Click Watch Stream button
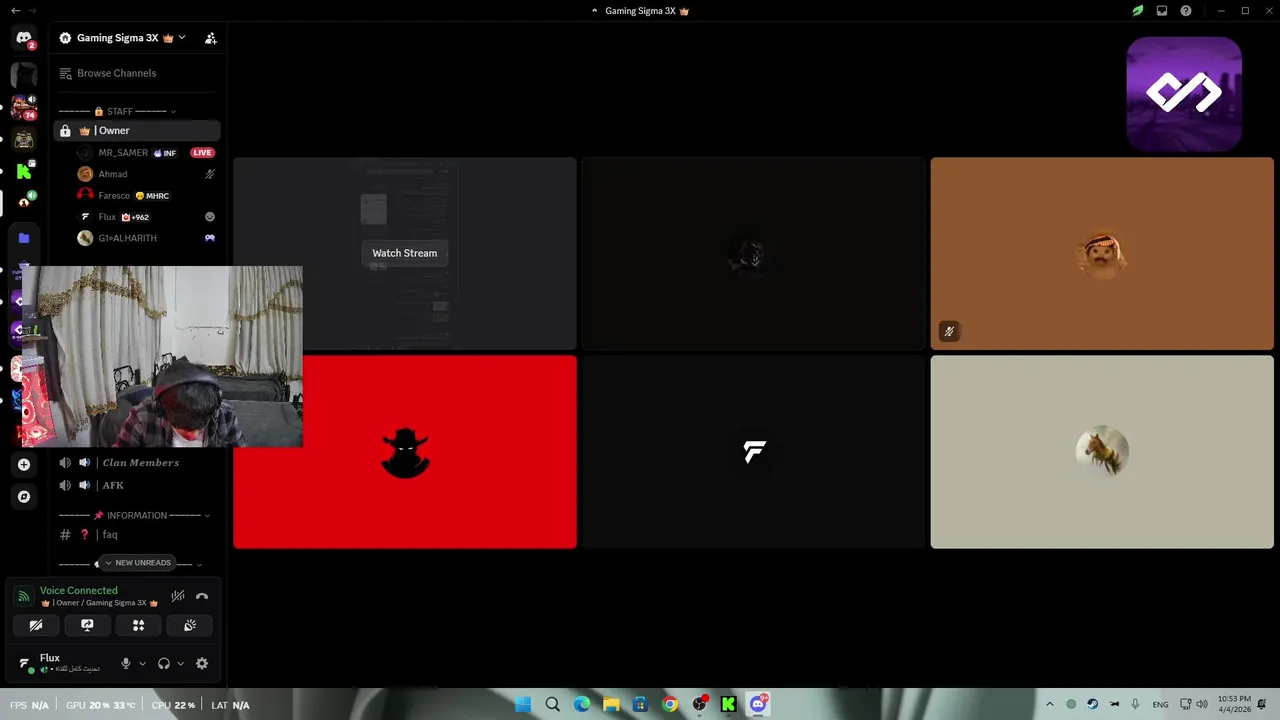The image size is (1280, 720). (x=404, y=253)
